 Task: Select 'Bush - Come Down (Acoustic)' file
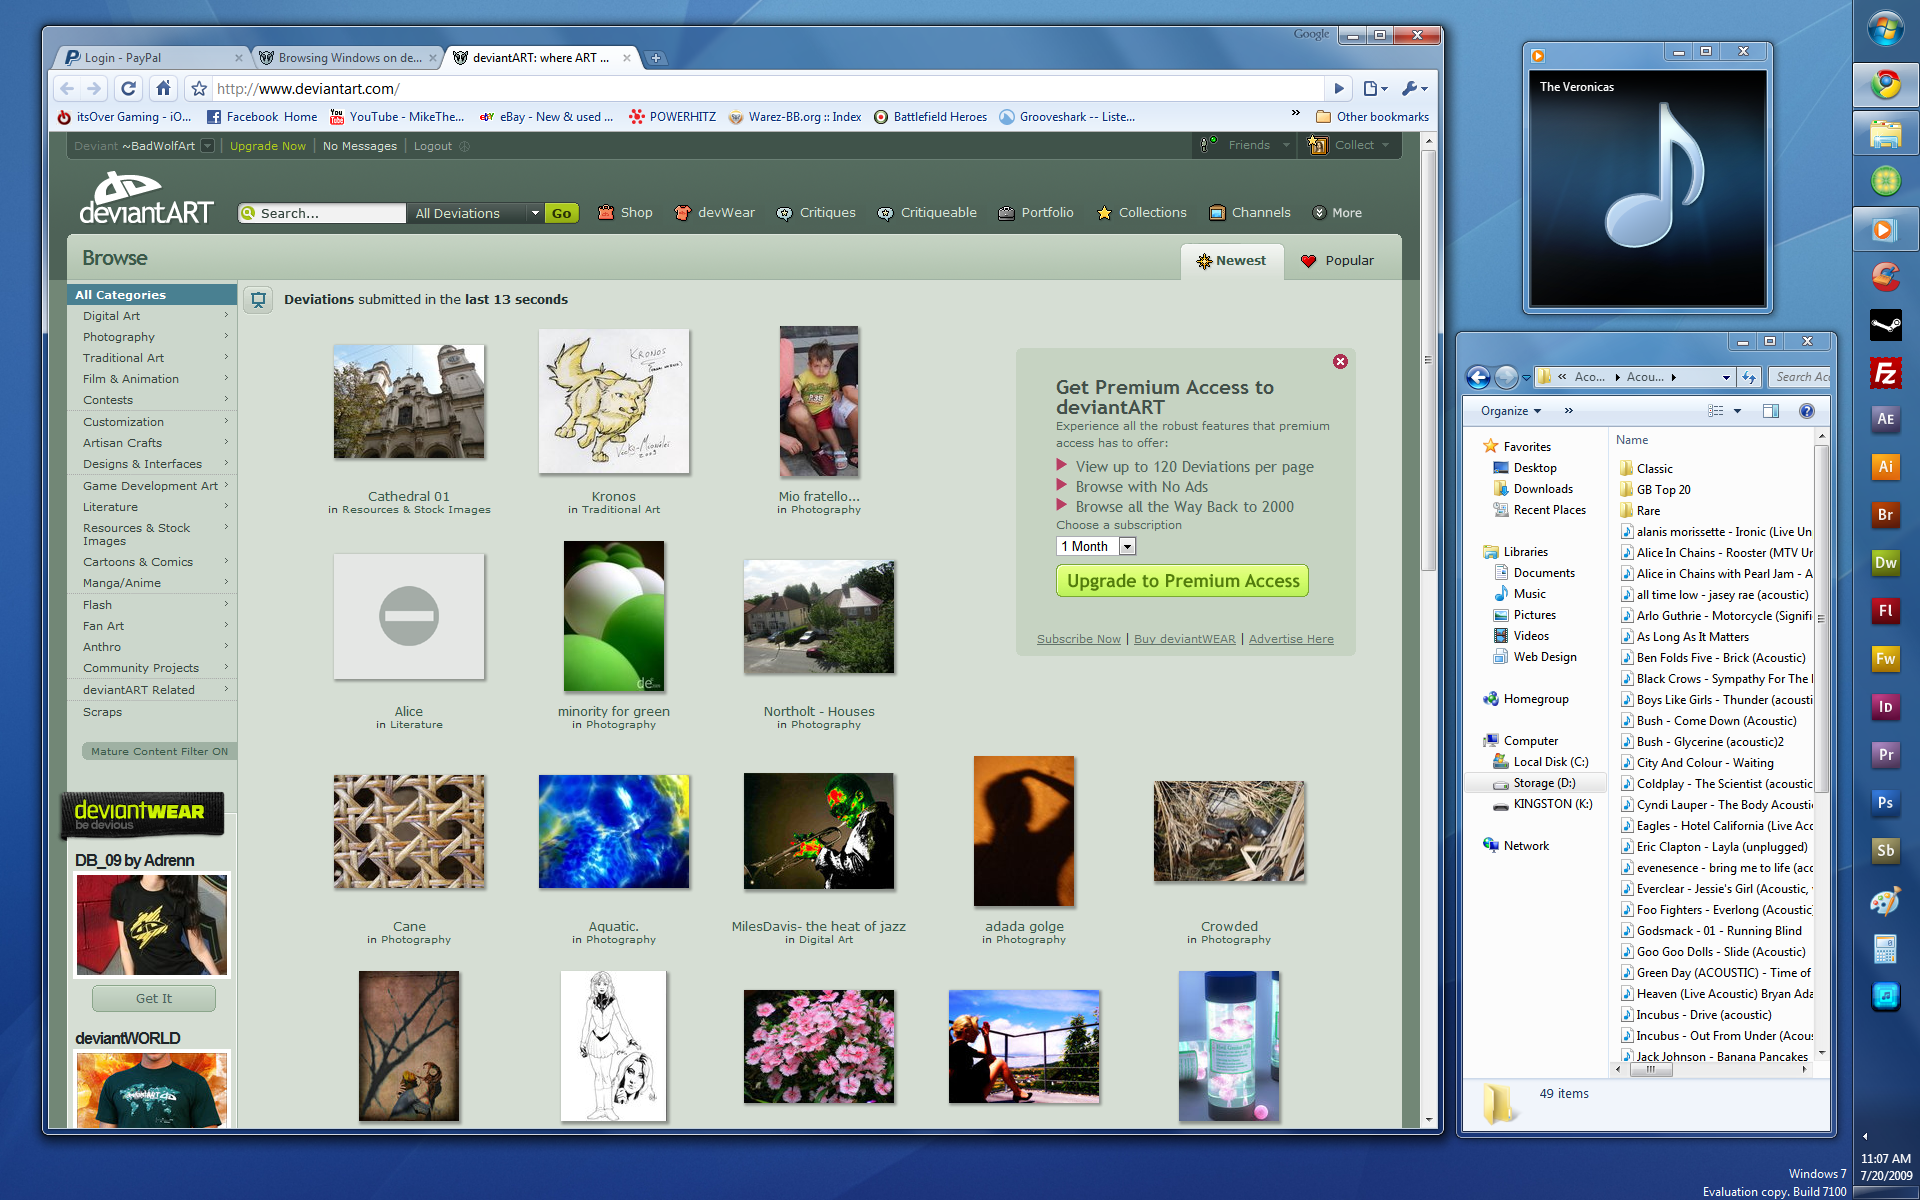(1716, 721)
